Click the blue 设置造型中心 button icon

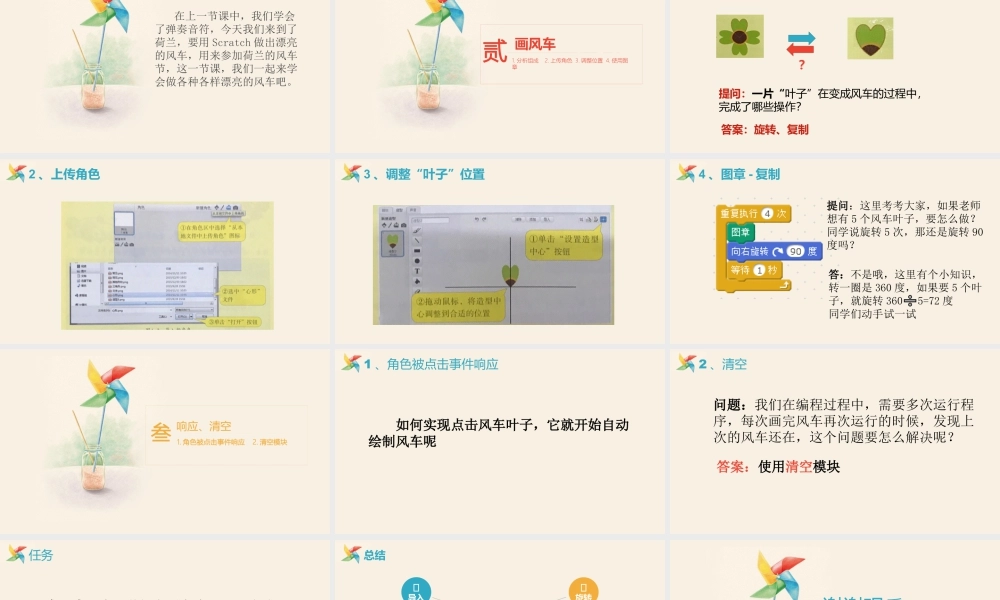click(x=604, y=220)
